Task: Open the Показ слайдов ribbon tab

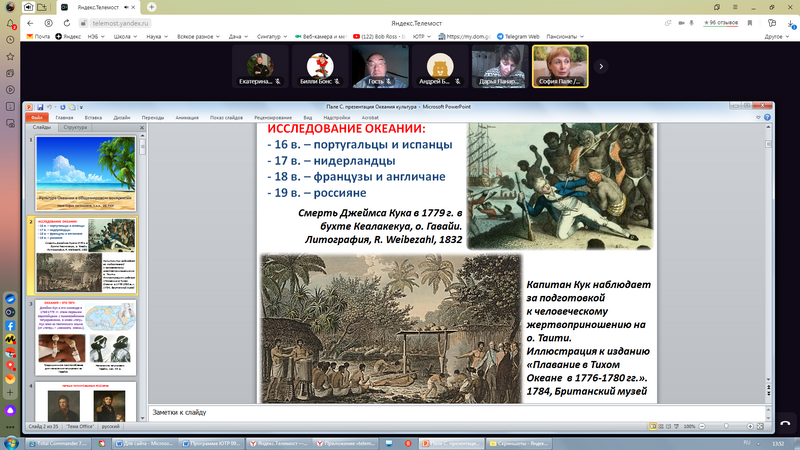Action: 226,117
